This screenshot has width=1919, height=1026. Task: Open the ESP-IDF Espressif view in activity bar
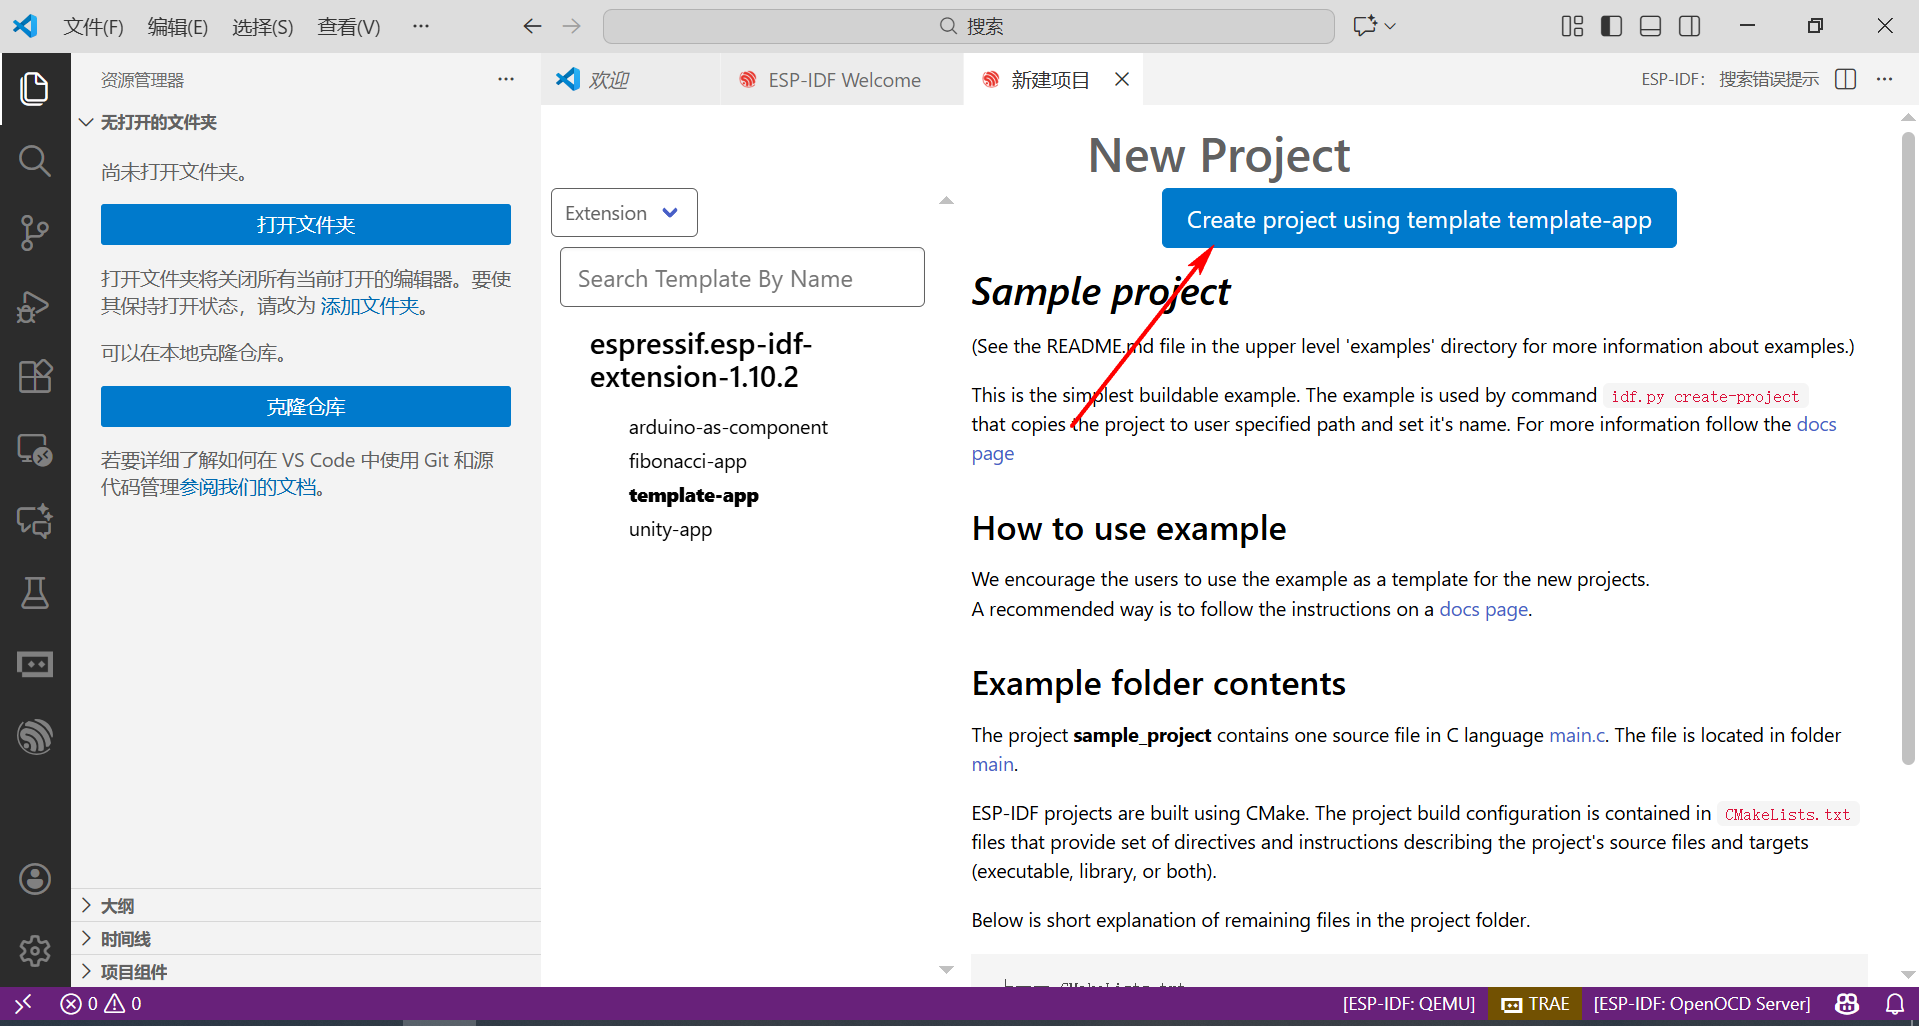coord(35,737)
